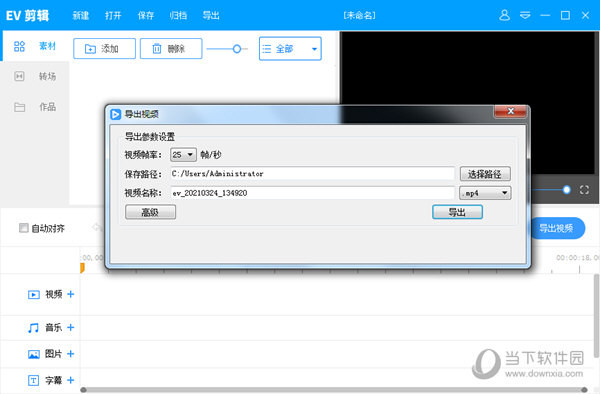600x394 pixels.
Task: Open the .mp4 format dropdown
Action: [x=485, y=193]
